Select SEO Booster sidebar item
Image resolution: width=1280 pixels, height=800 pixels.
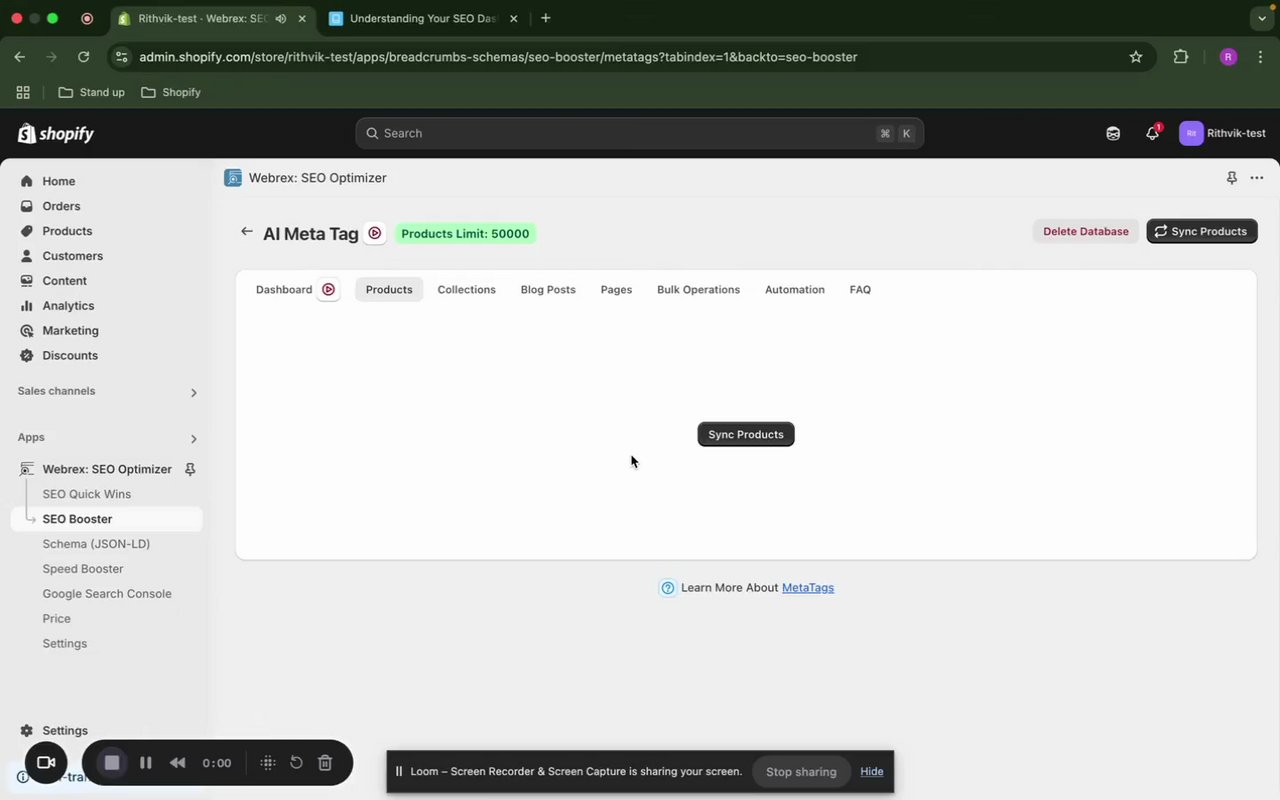pyautogui.click(x=107, y=519)
